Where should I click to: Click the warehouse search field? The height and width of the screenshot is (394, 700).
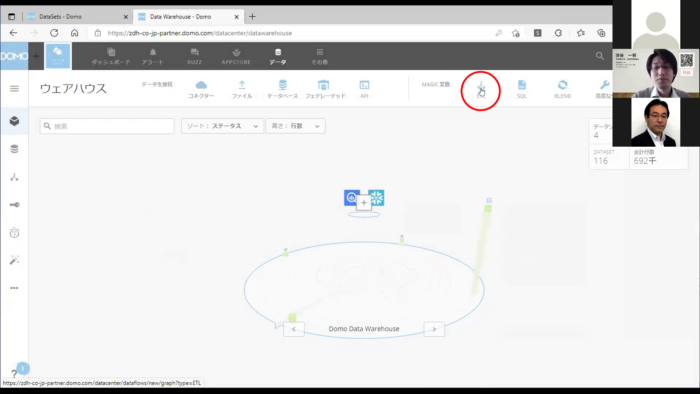point(107,126)
